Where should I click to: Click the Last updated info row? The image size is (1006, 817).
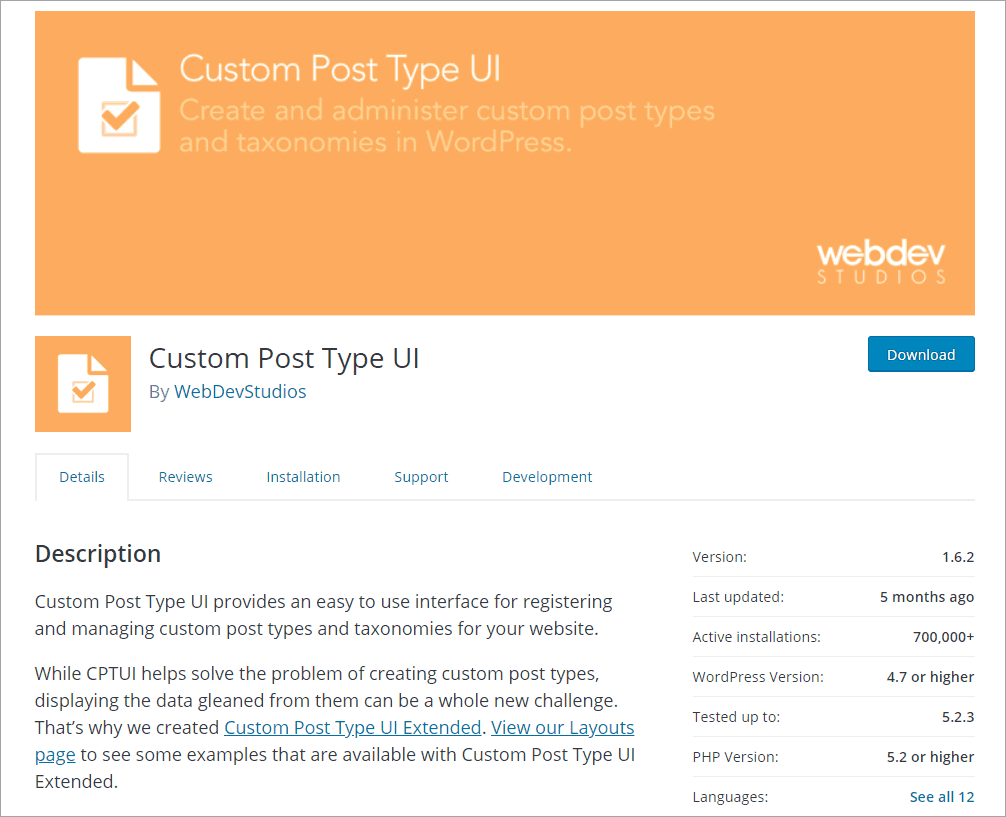point(833,597)
